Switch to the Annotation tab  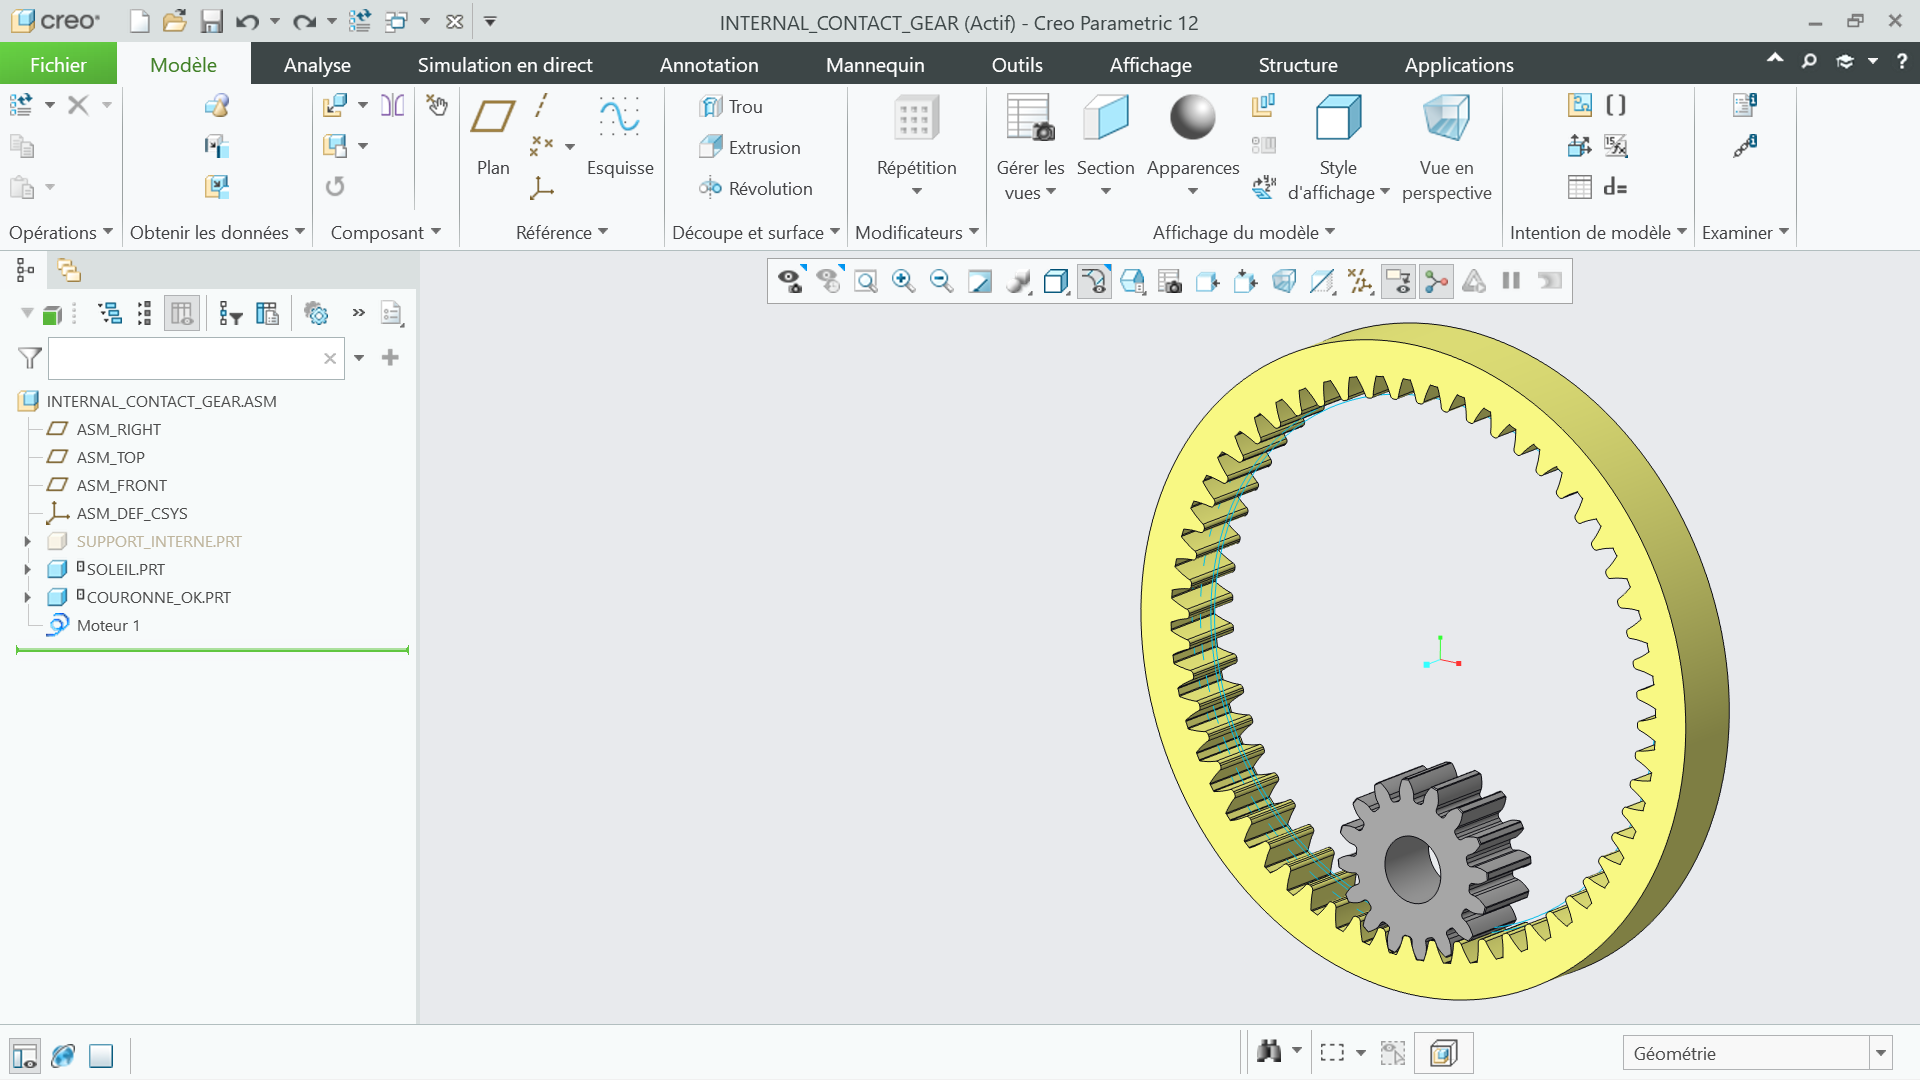(x=709, y=65)
